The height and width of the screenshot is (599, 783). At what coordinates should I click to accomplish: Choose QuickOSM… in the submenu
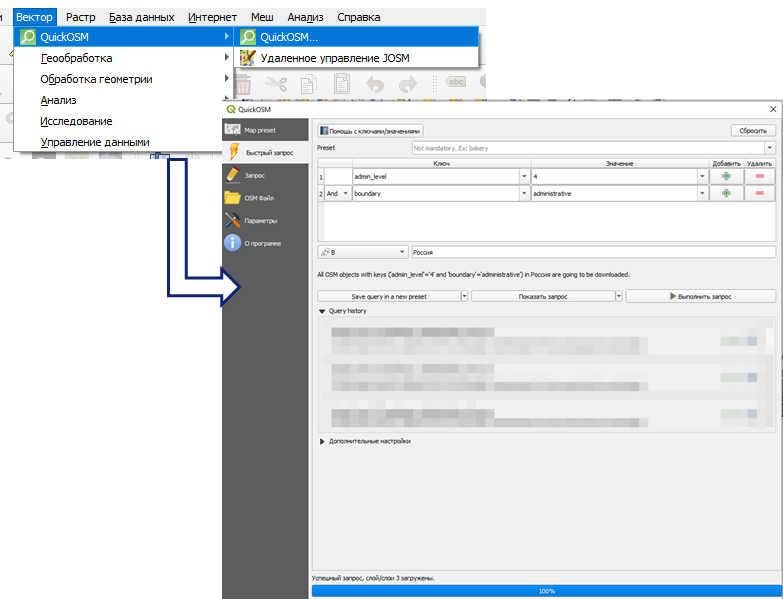click(x=356, y=37)
